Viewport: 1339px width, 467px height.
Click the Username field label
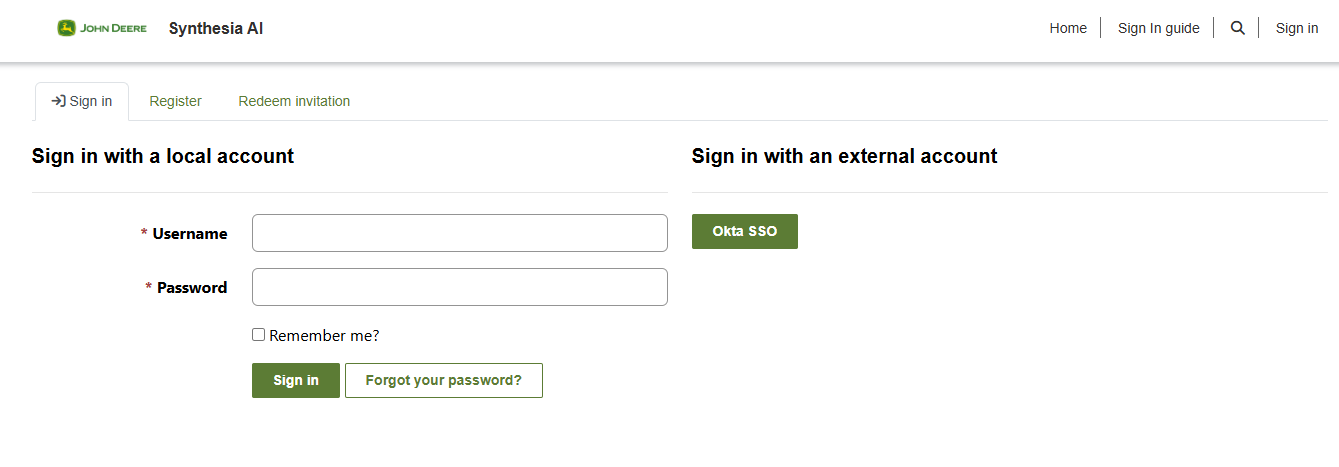pos(189,234)
